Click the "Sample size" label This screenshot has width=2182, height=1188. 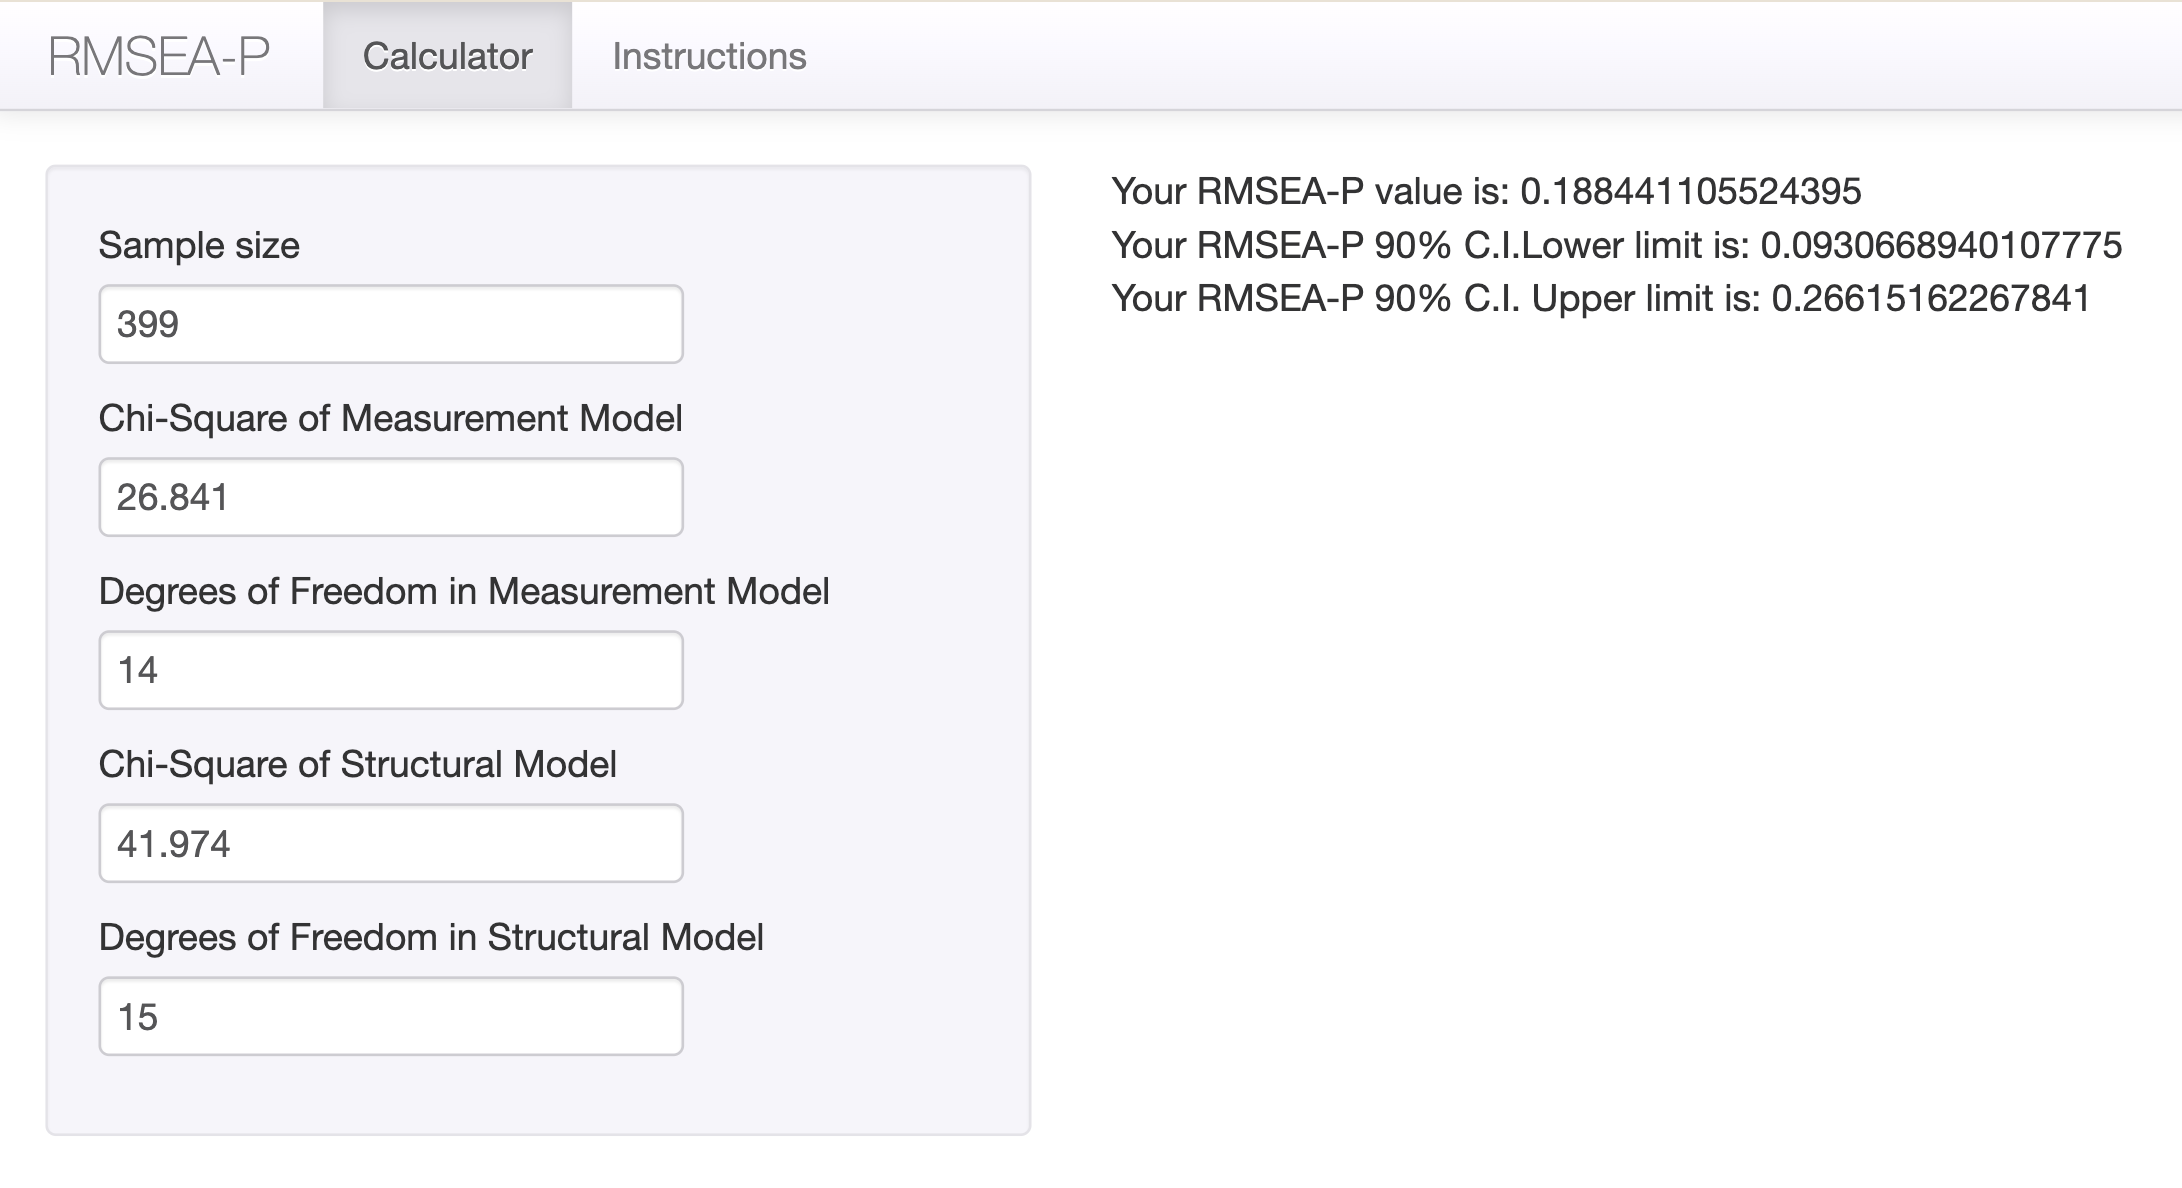(199, 246)
